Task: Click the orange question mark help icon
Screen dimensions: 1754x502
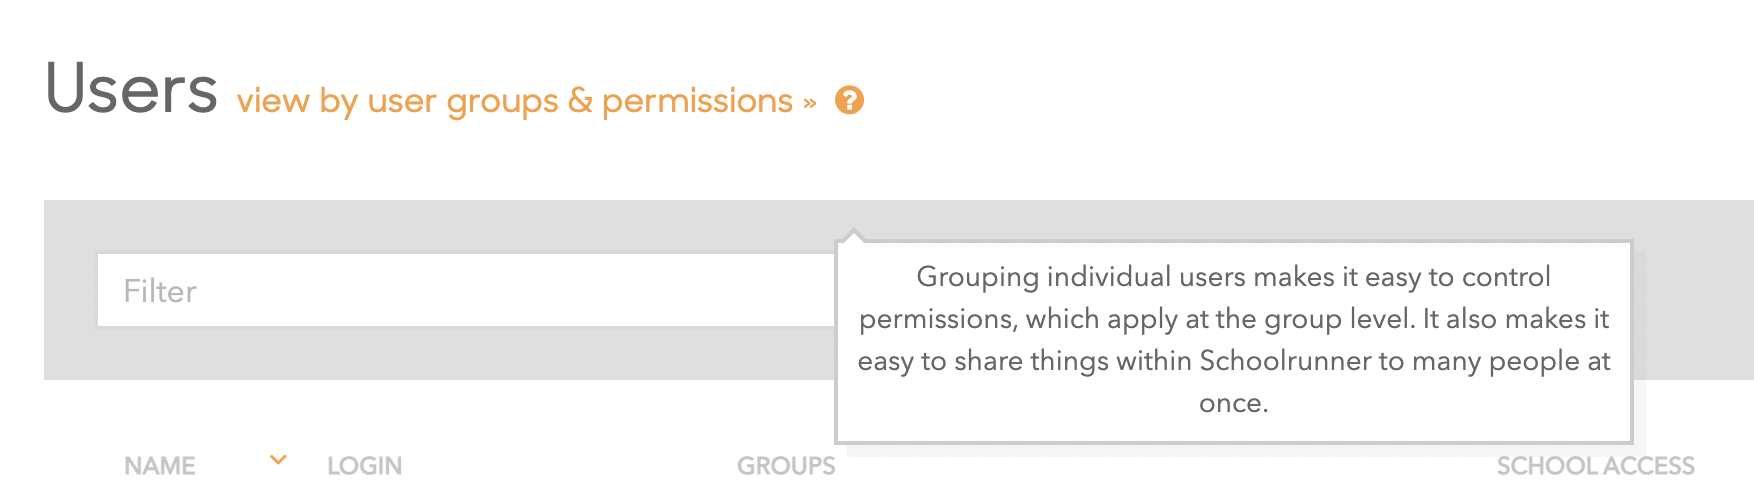Action: [849, 100]
